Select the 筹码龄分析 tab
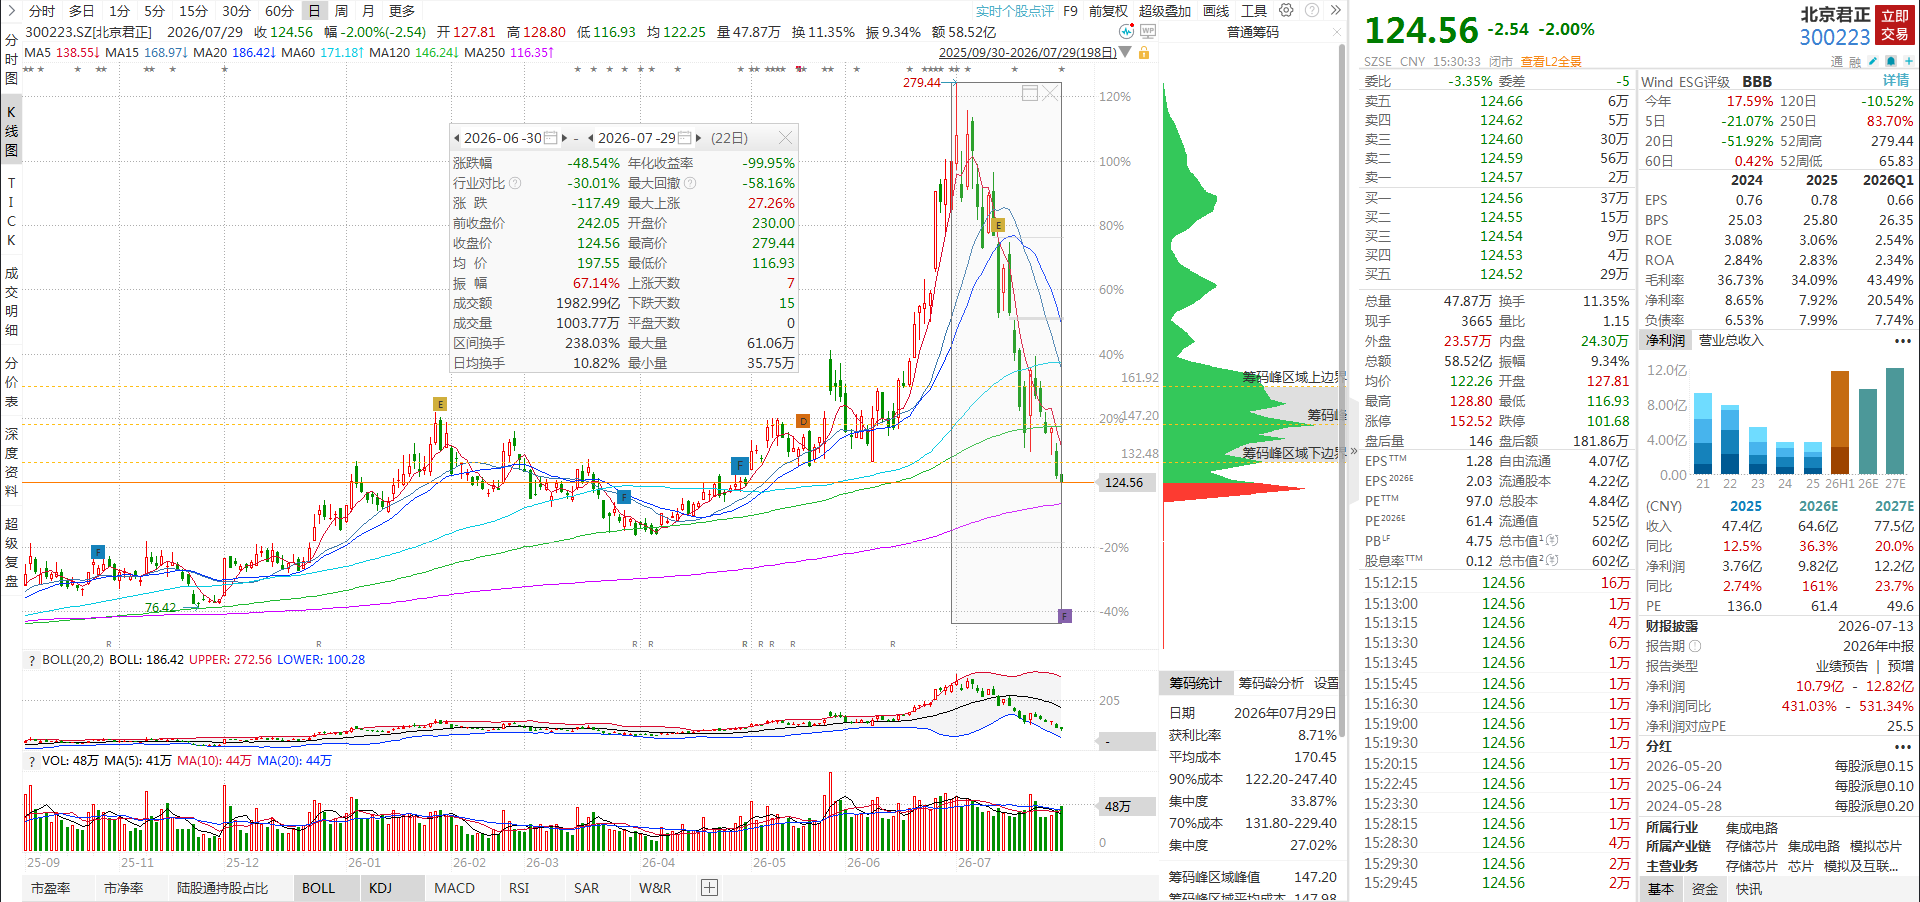The image size is (1920, 902). pos(1271,683)
